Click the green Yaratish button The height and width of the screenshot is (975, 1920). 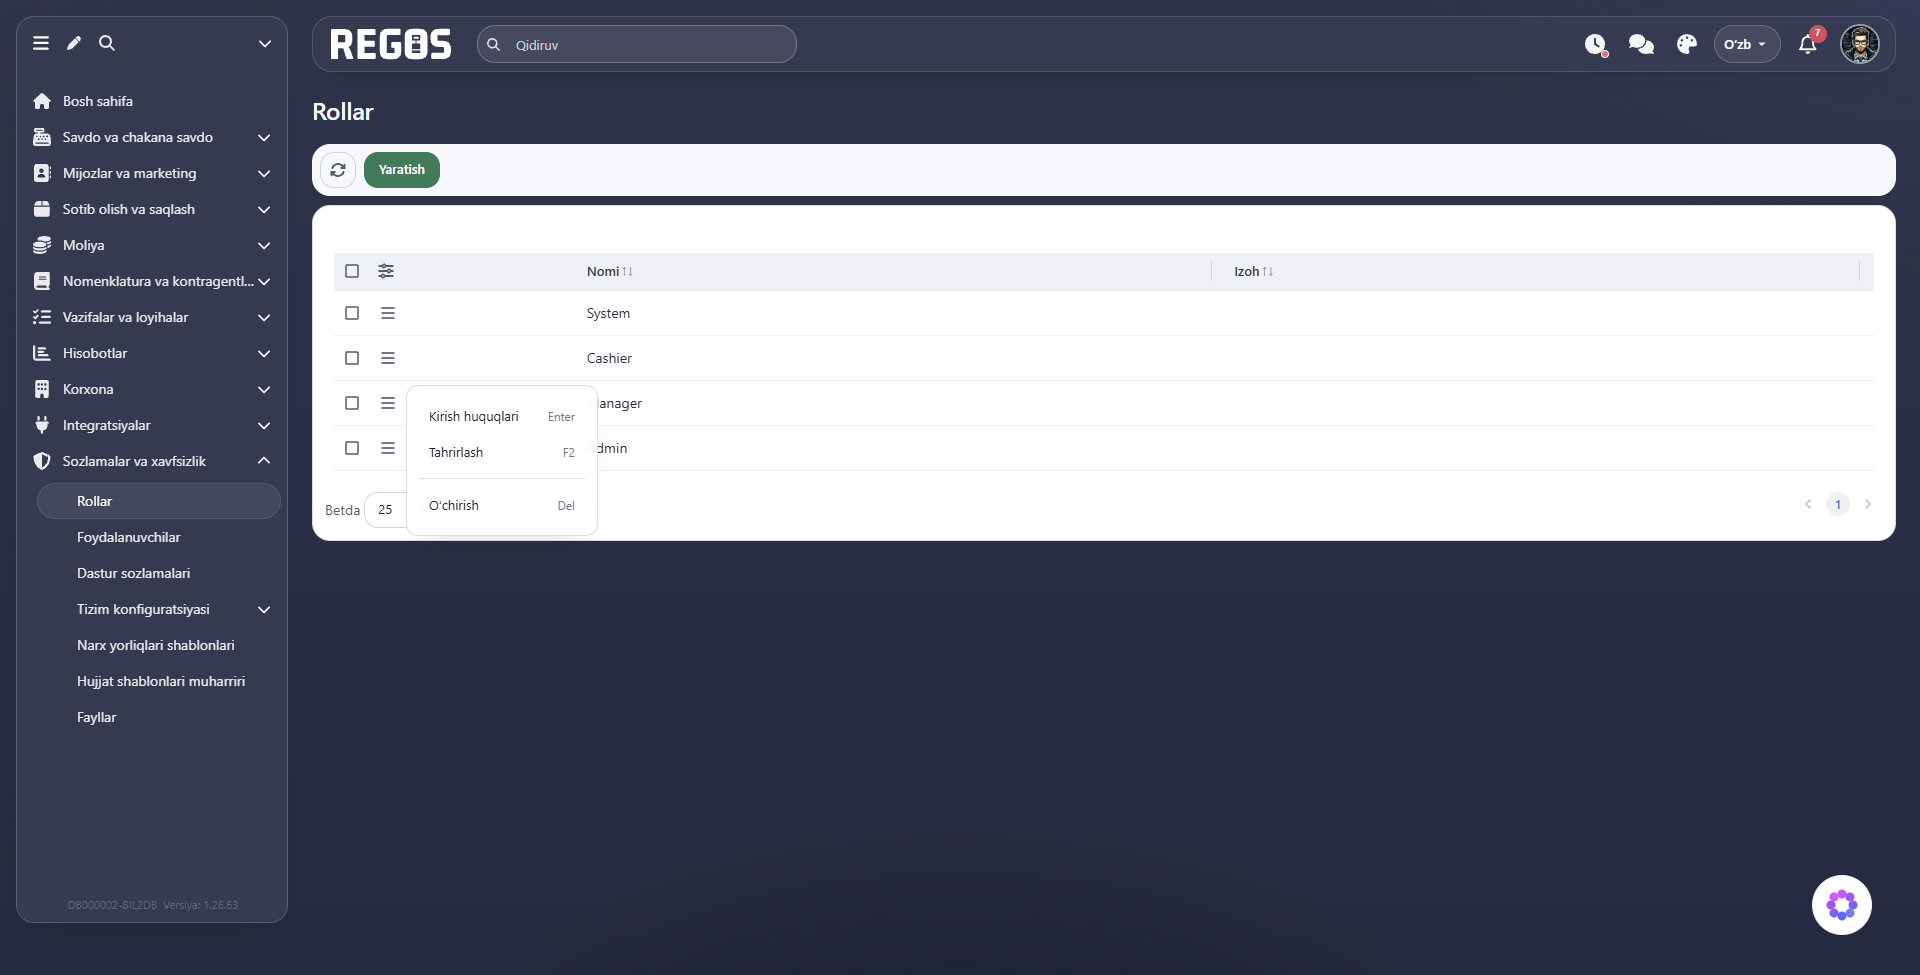tap(402, 170)
